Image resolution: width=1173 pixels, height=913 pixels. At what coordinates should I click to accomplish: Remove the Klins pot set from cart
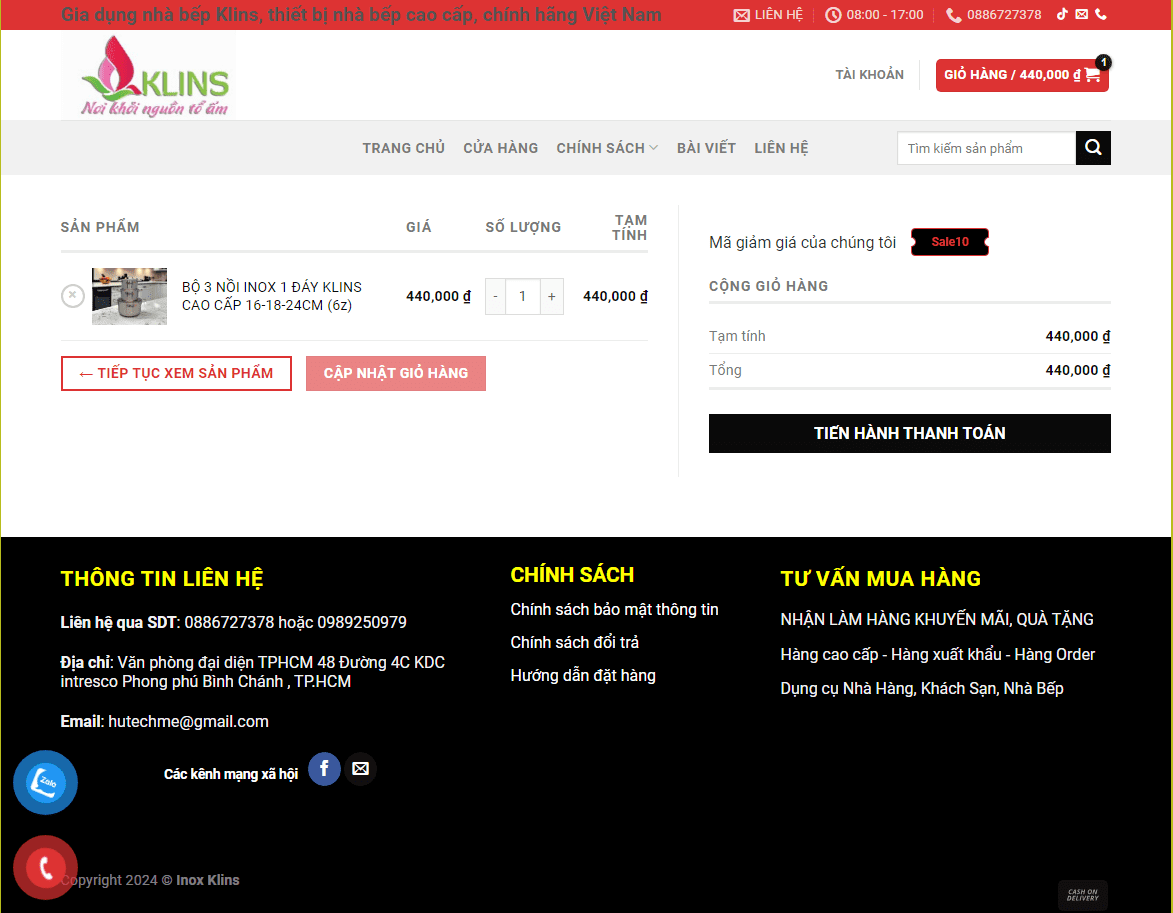click(73, 296)
